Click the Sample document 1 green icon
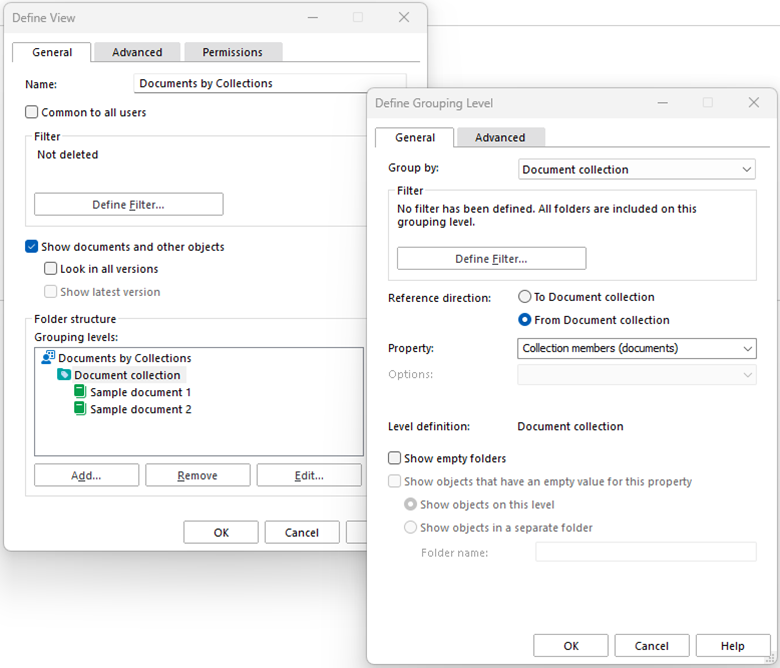The image size is (780, 668). pyautogui.click(x=80, y=391)
